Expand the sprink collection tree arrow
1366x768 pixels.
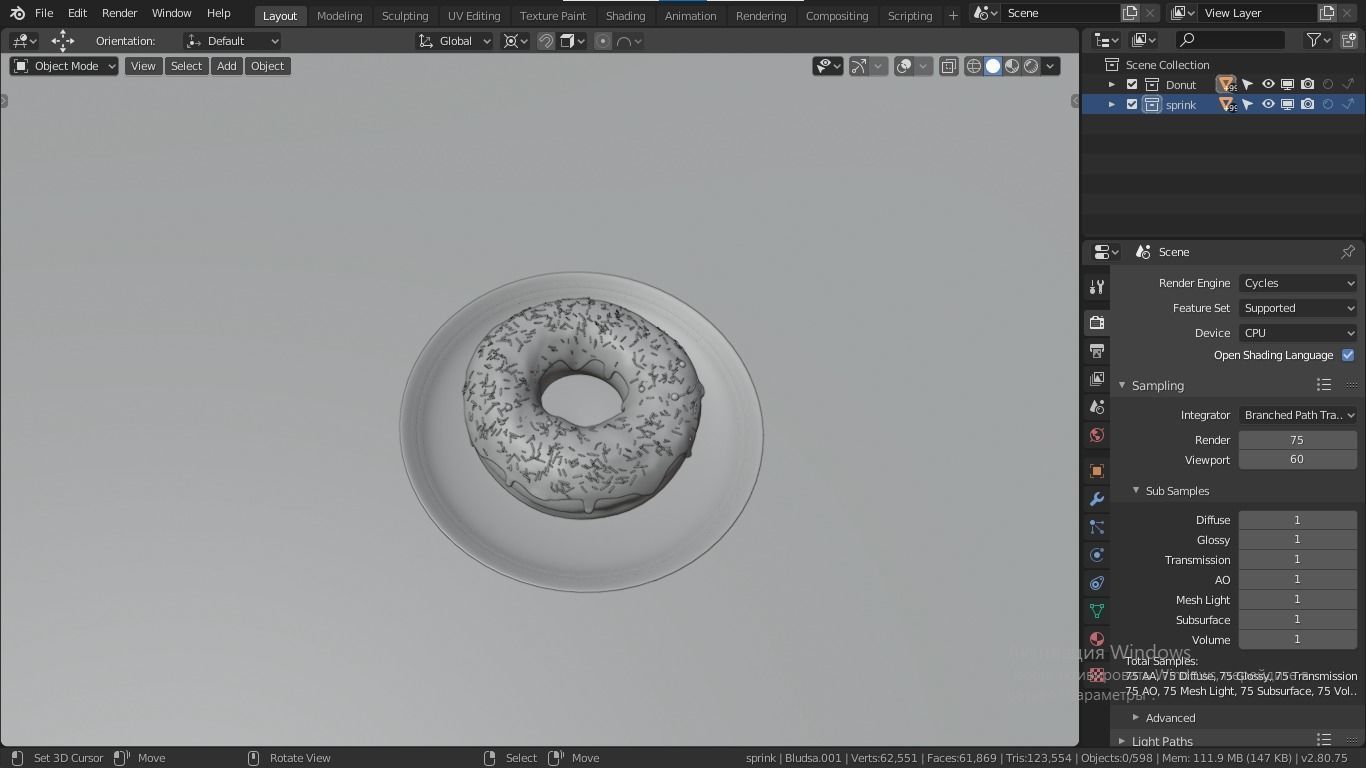click(1112, 105)
